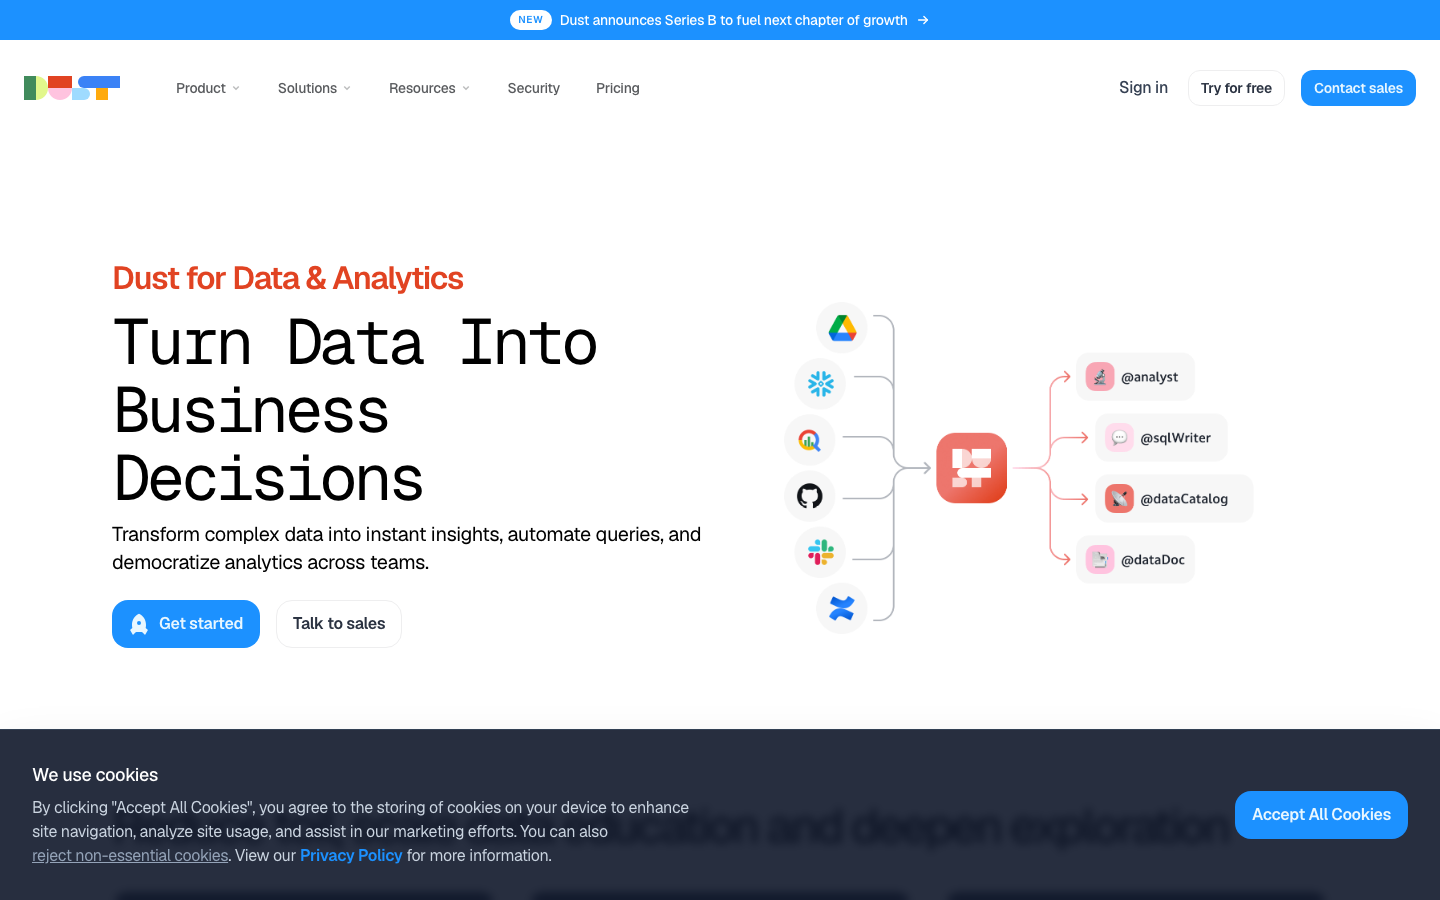Expand the Solutions dropdown menu

click(x=314, y=88)
